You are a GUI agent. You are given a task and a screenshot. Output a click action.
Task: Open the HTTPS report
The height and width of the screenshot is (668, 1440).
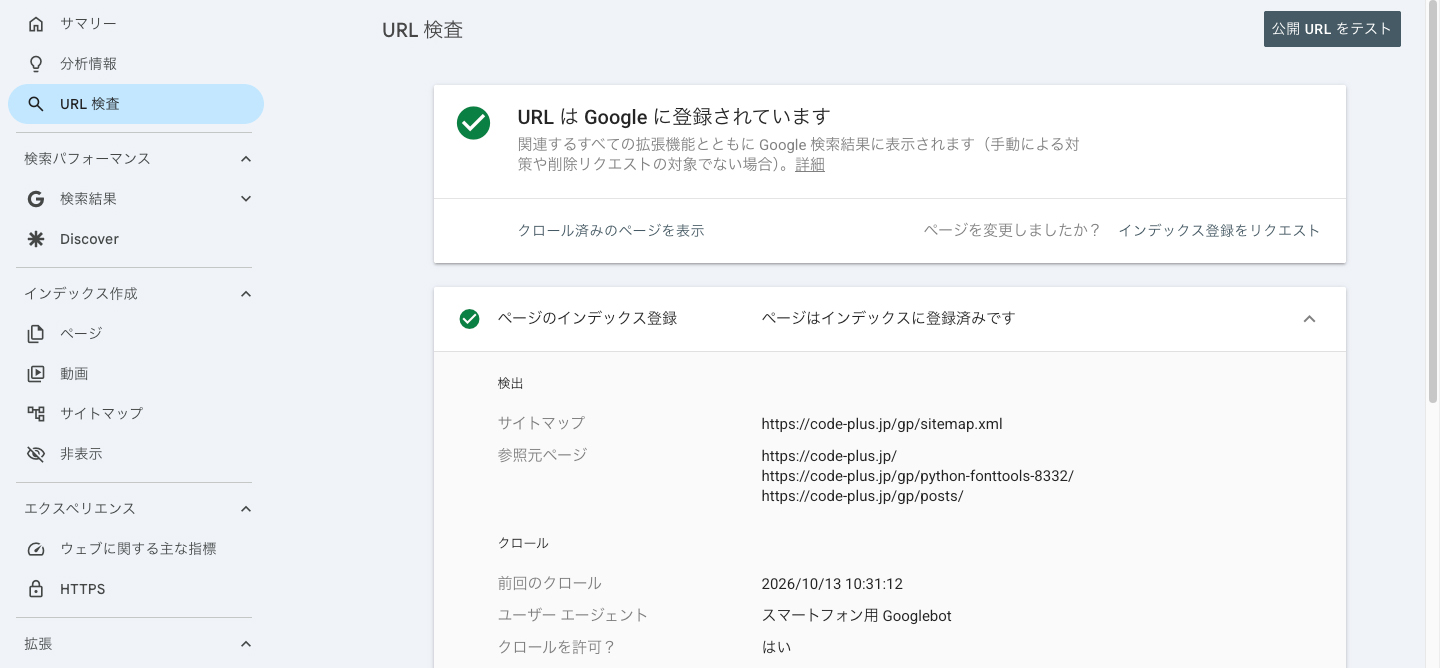(136, 589)
